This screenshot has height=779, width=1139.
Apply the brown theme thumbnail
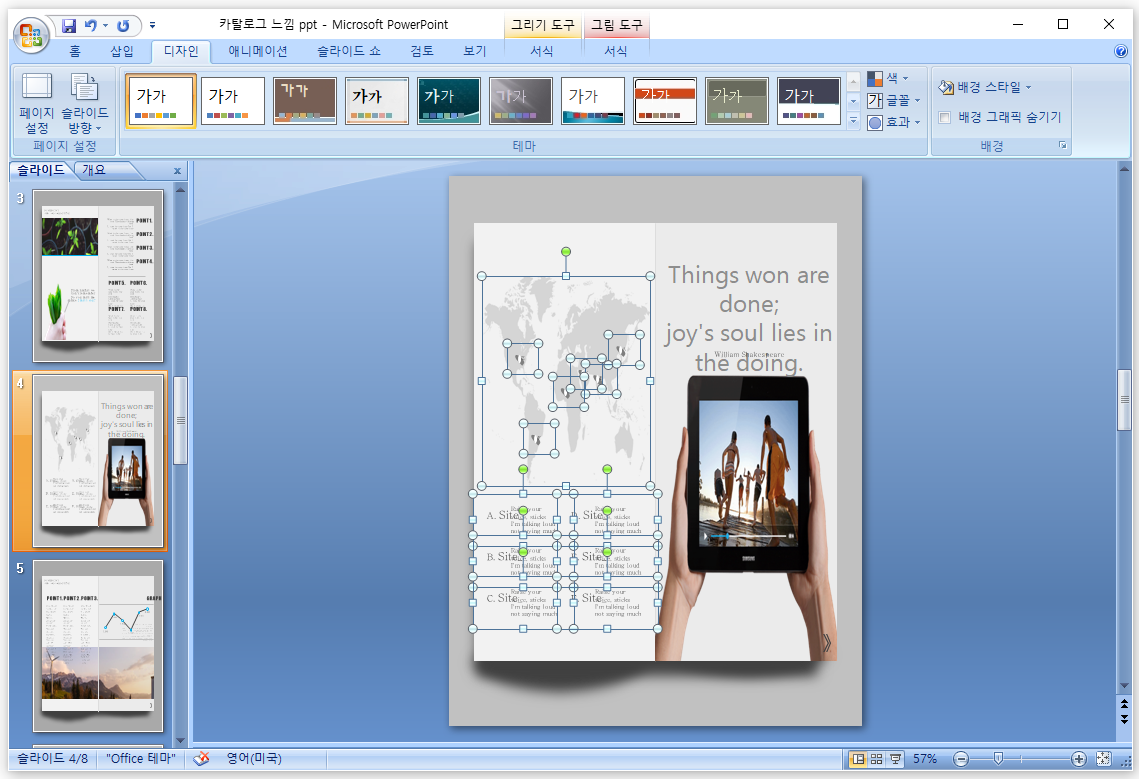[305, 101]
